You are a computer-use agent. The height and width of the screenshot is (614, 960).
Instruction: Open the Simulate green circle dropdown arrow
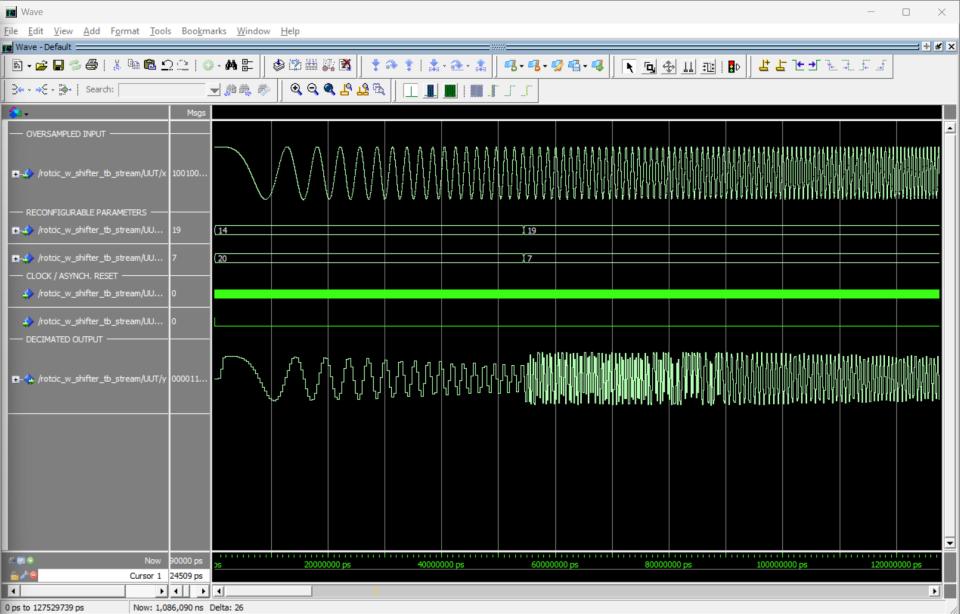coord(219,66)
